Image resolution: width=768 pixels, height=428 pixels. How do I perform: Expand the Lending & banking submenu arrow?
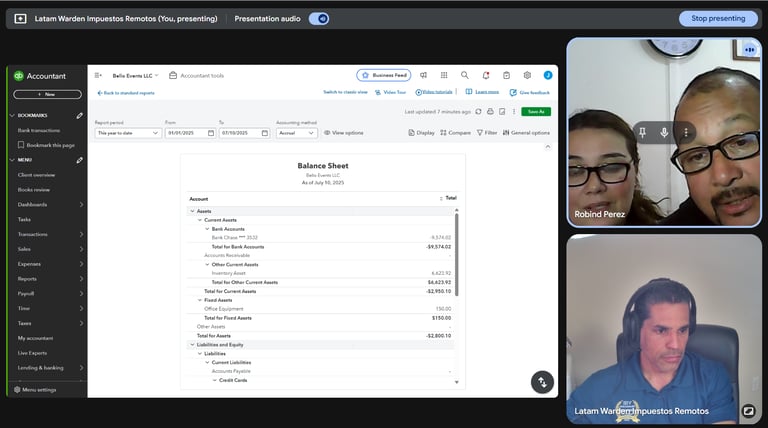tap(81, 368)
